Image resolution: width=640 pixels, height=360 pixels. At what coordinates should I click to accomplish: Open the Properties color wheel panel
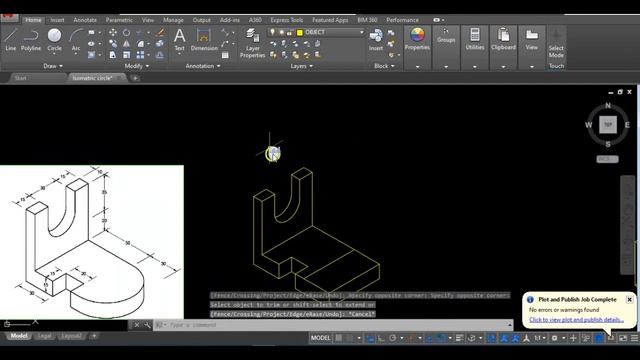coord(417,39)
